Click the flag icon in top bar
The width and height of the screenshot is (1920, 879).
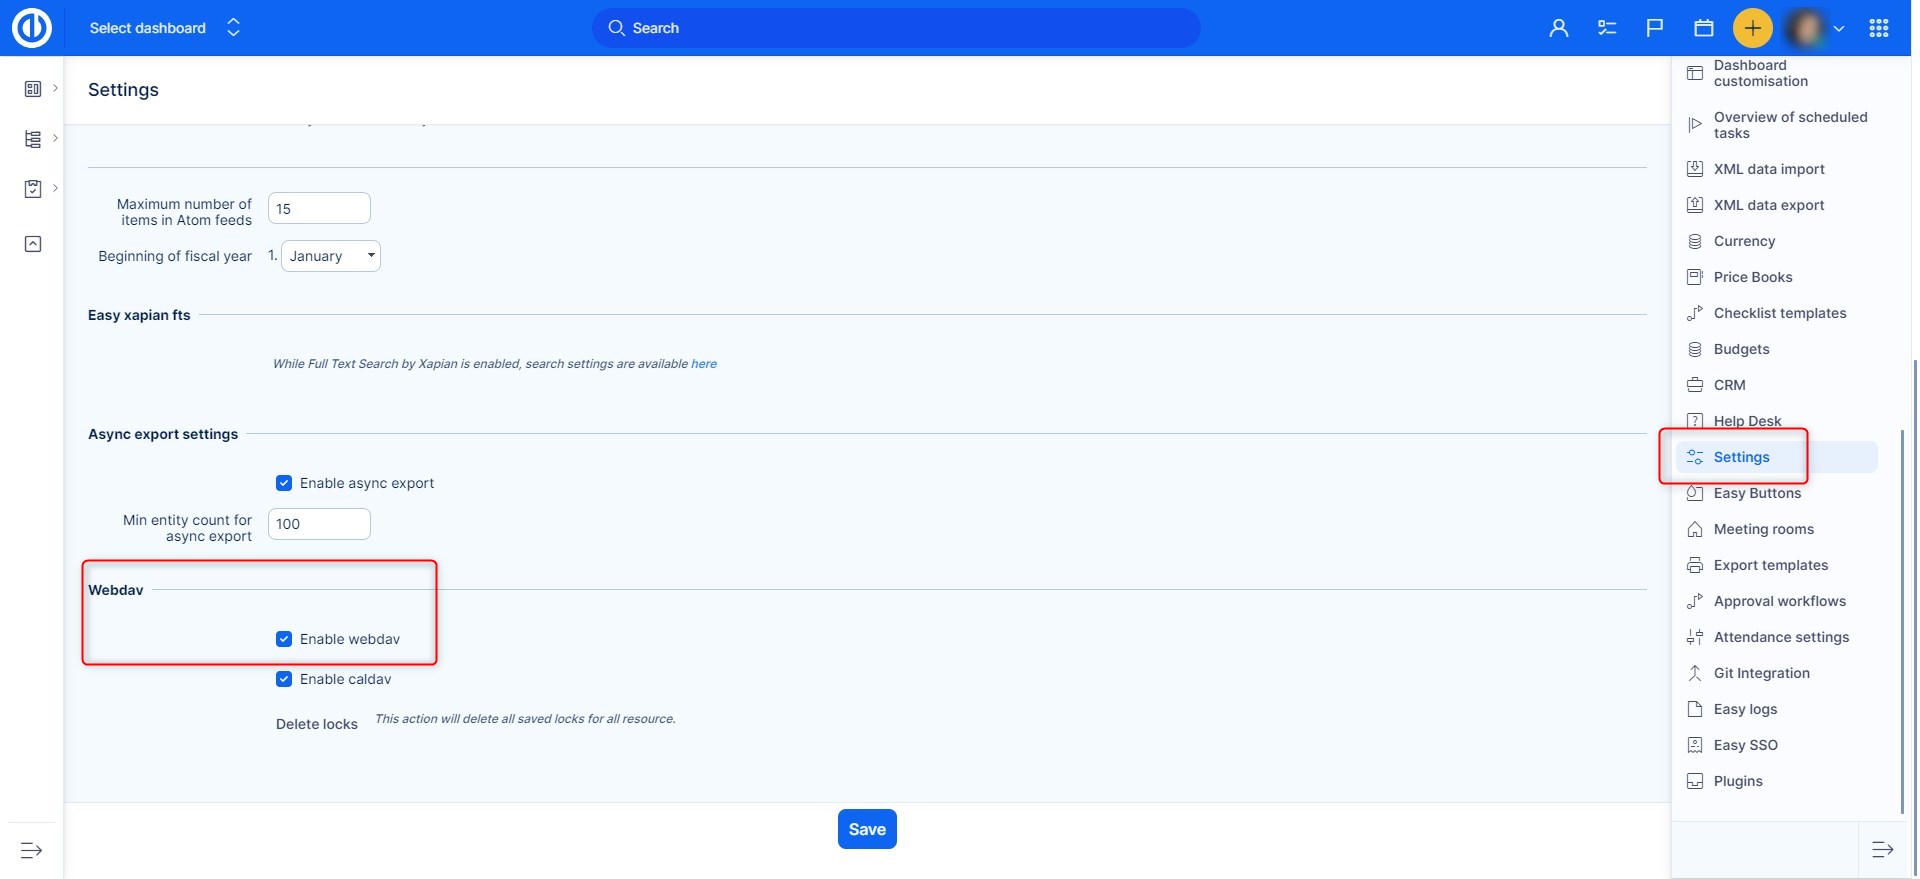click(1655, 28)
